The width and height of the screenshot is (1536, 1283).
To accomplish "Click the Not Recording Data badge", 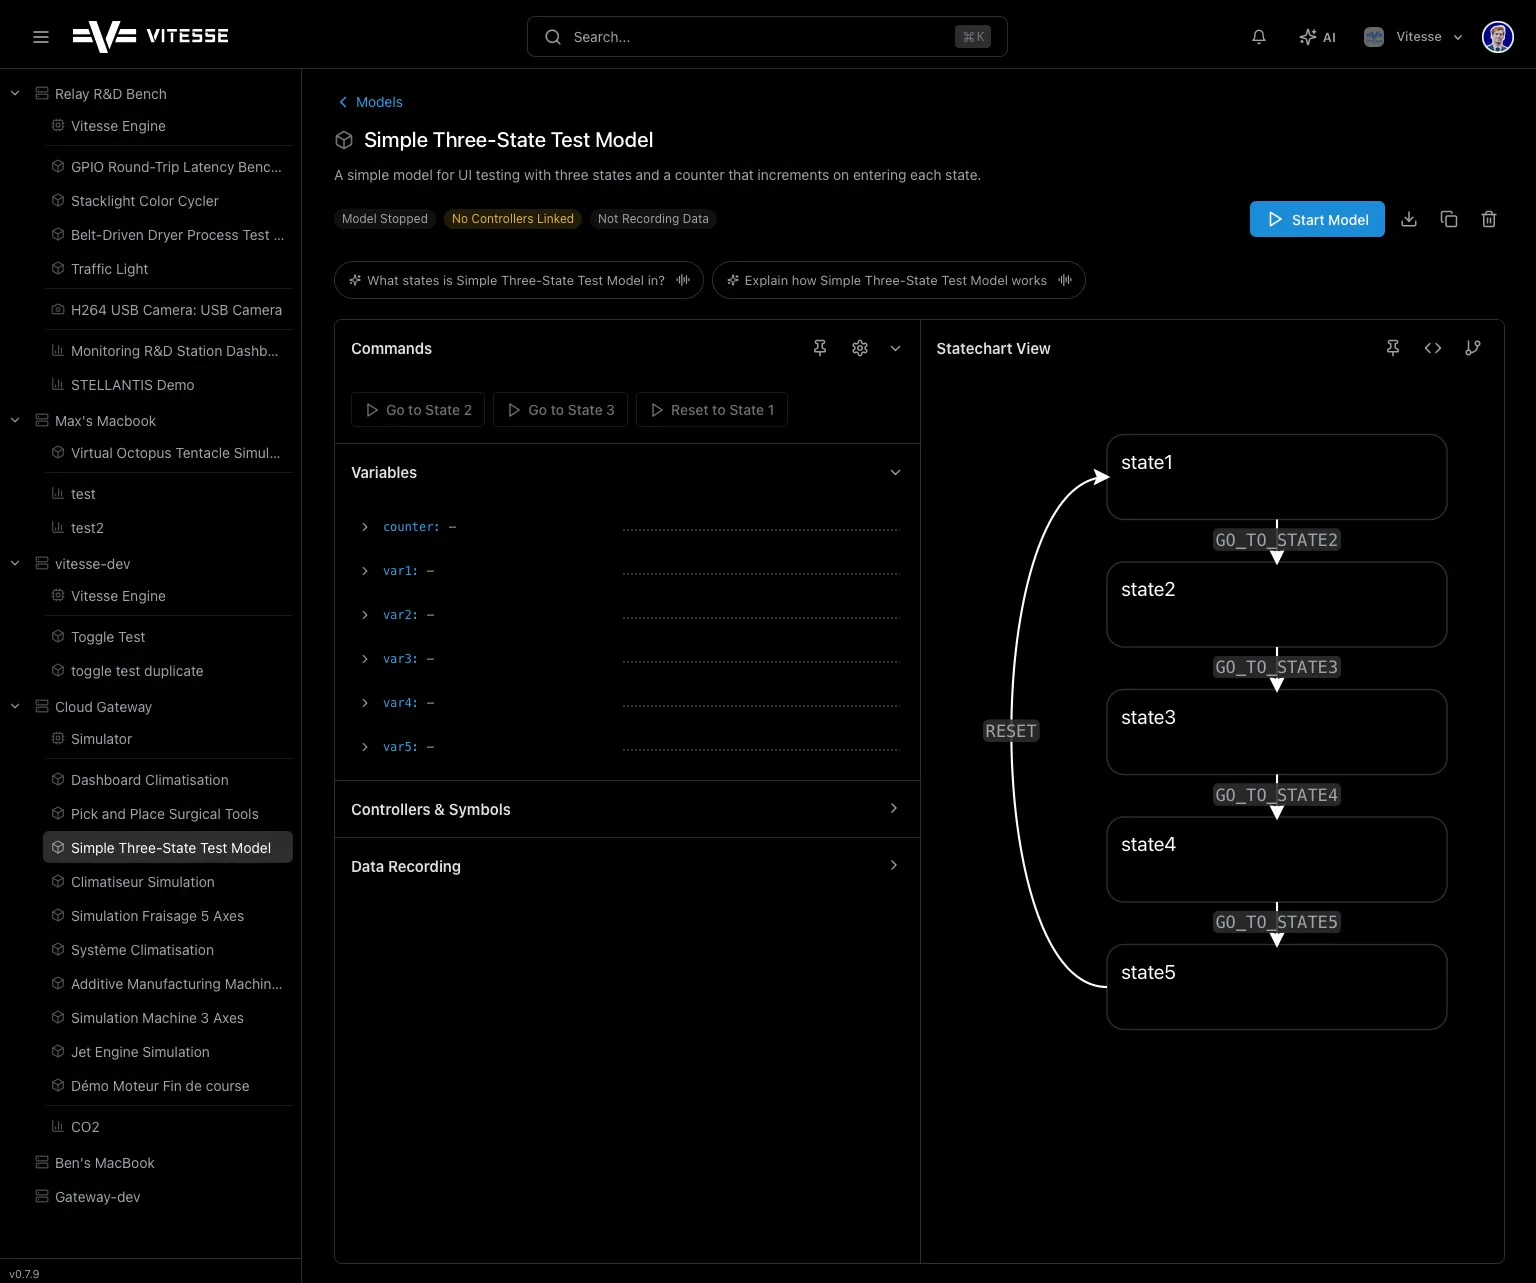I will (x=653, y=219).
